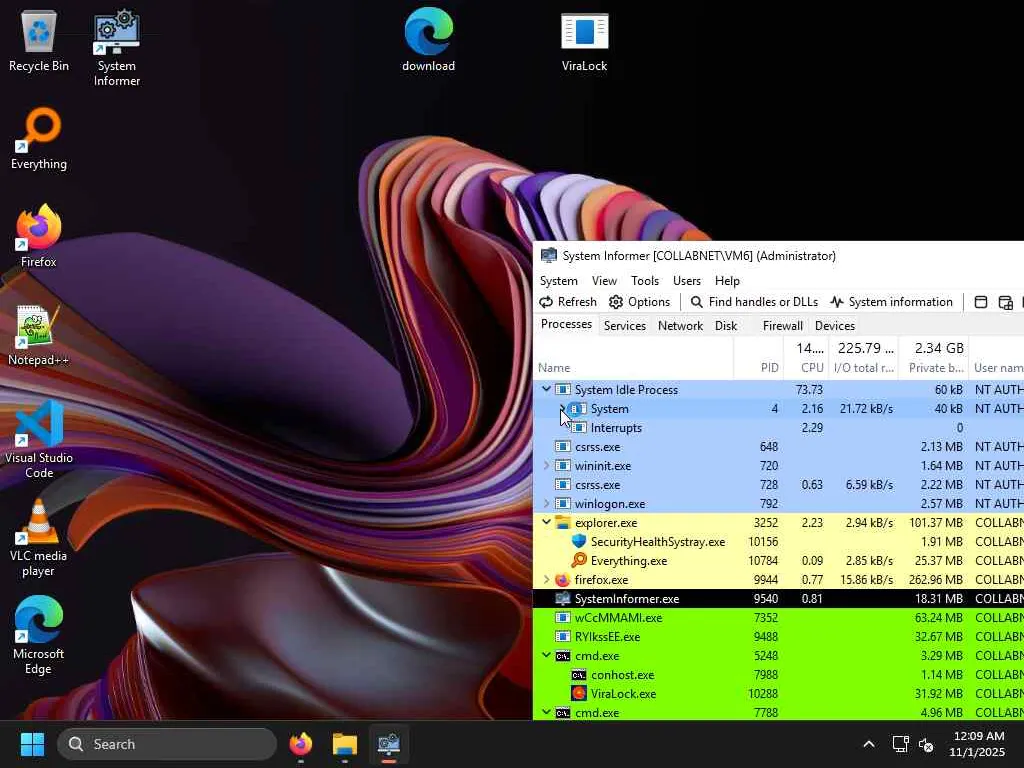Image resolution: width=1024 pixels, height=768 pixels.
Task: Open Notepad++ desktop shortcut
Action: point(38,337)
